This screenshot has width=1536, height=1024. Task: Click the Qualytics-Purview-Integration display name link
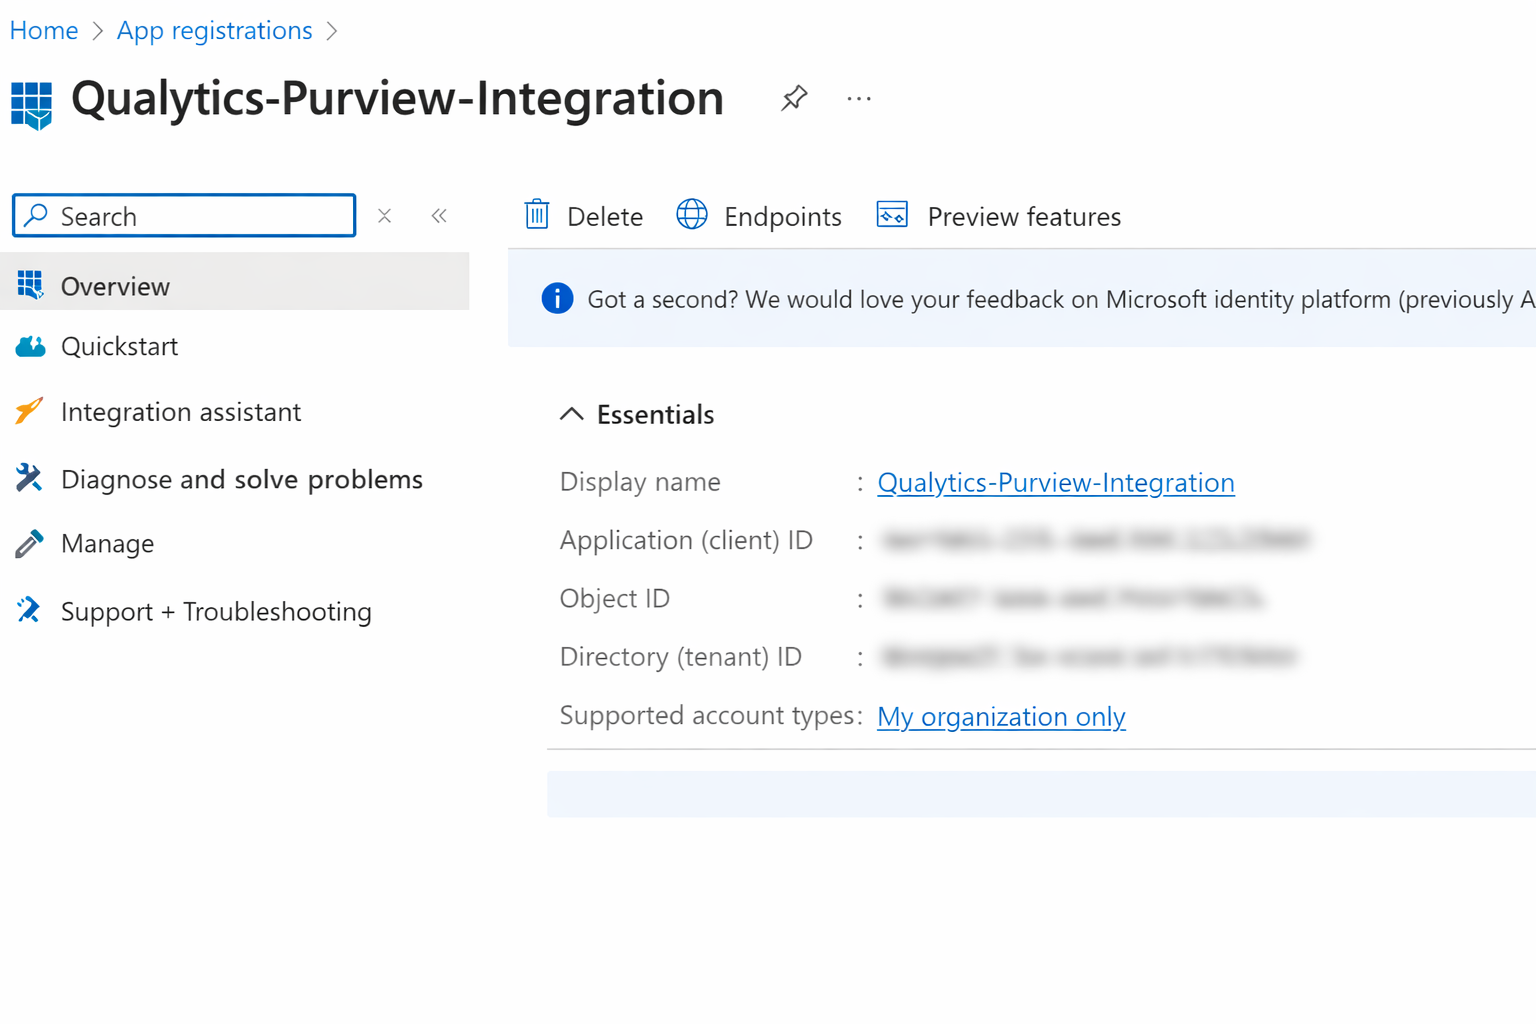point(1055,482)
